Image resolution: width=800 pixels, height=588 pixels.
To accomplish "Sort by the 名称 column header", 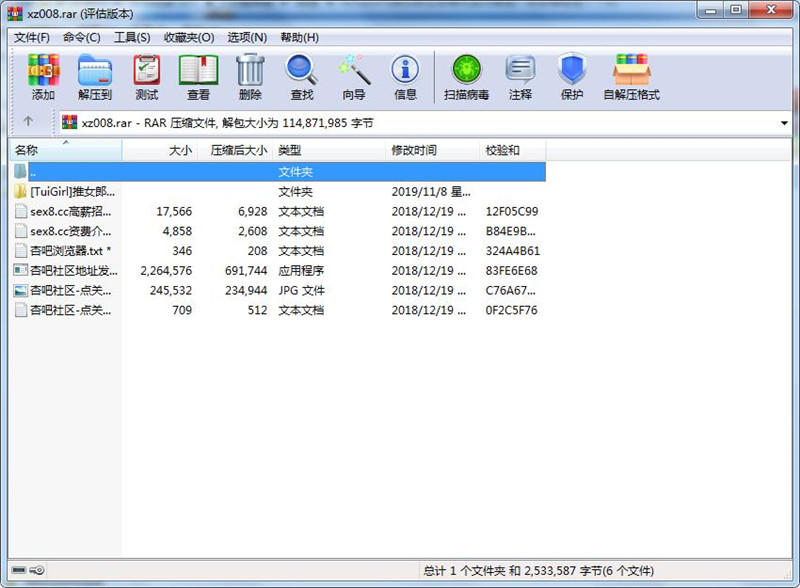I will 66,150.
